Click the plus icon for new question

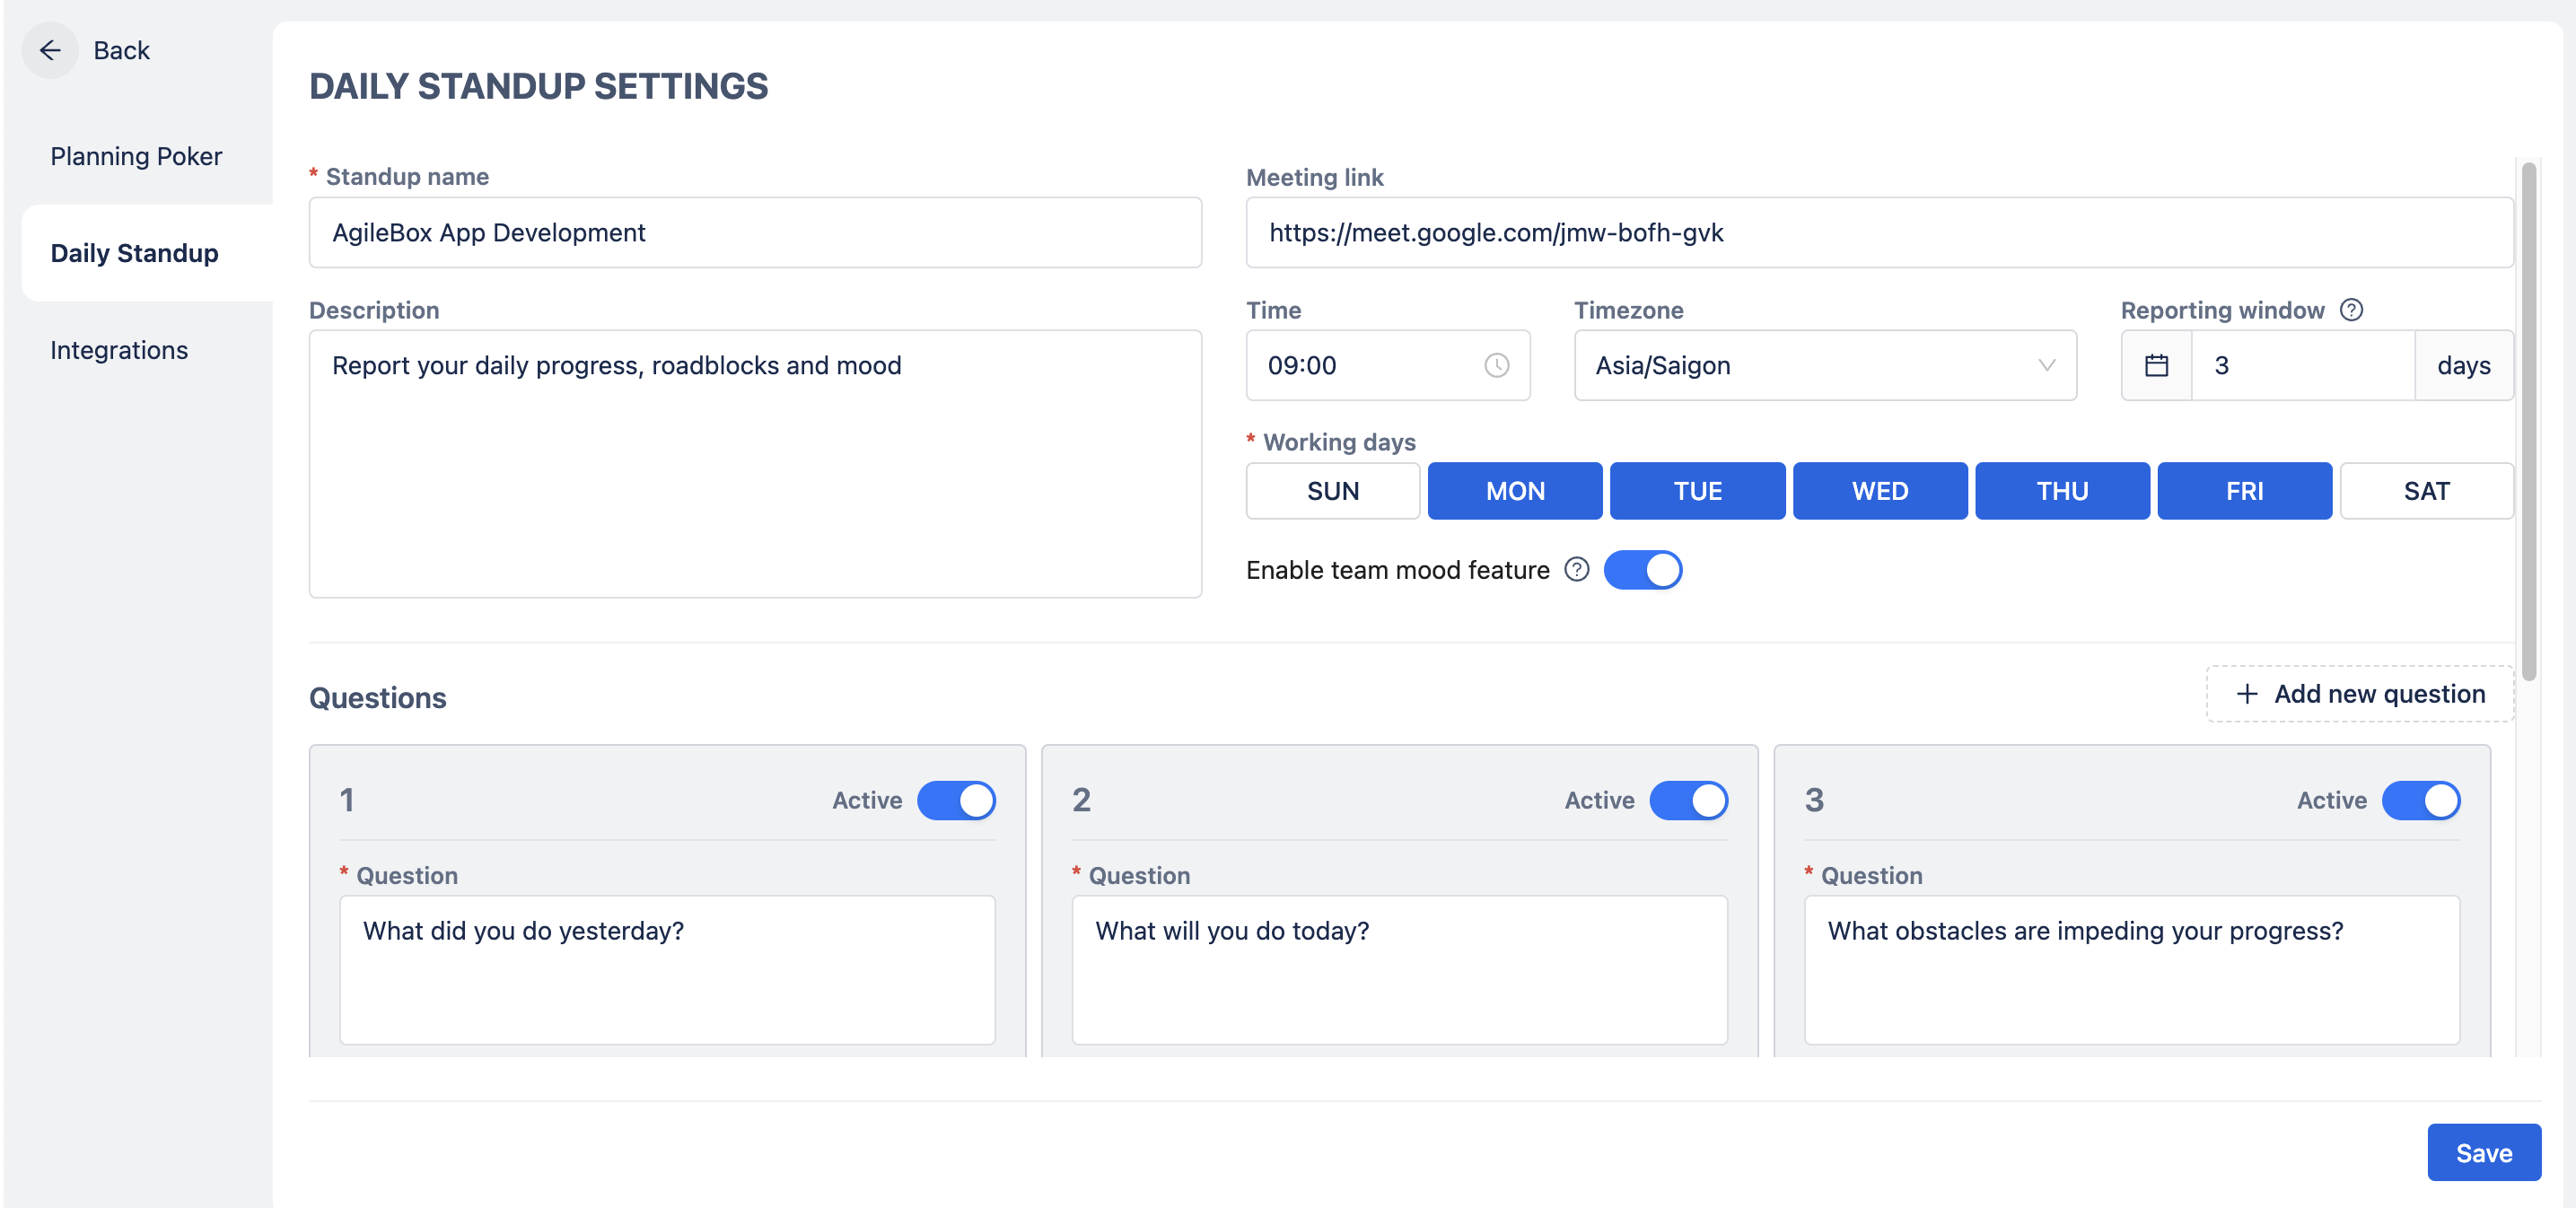pos(2246,693)
